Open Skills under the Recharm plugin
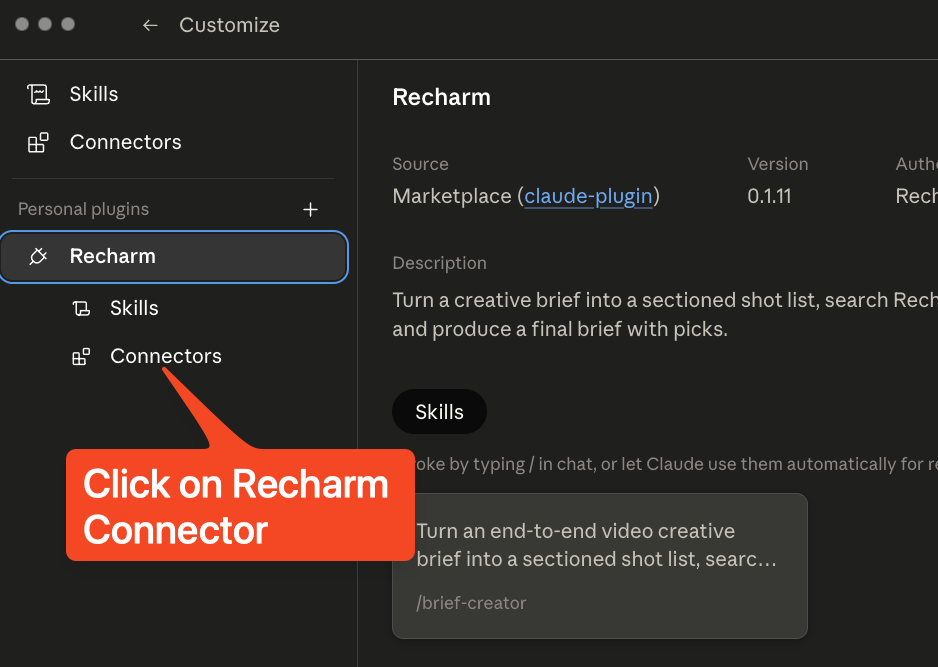 [134, 308]
